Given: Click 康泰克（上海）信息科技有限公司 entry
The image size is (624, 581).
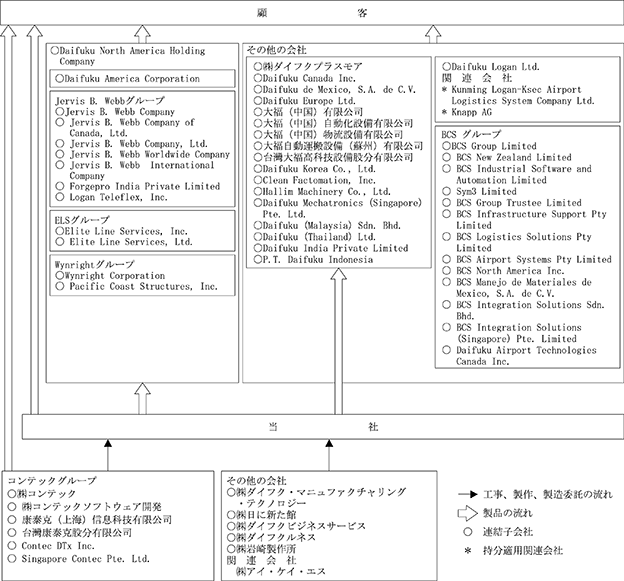Looking at the screenshot, I should [x=90, y=519].
